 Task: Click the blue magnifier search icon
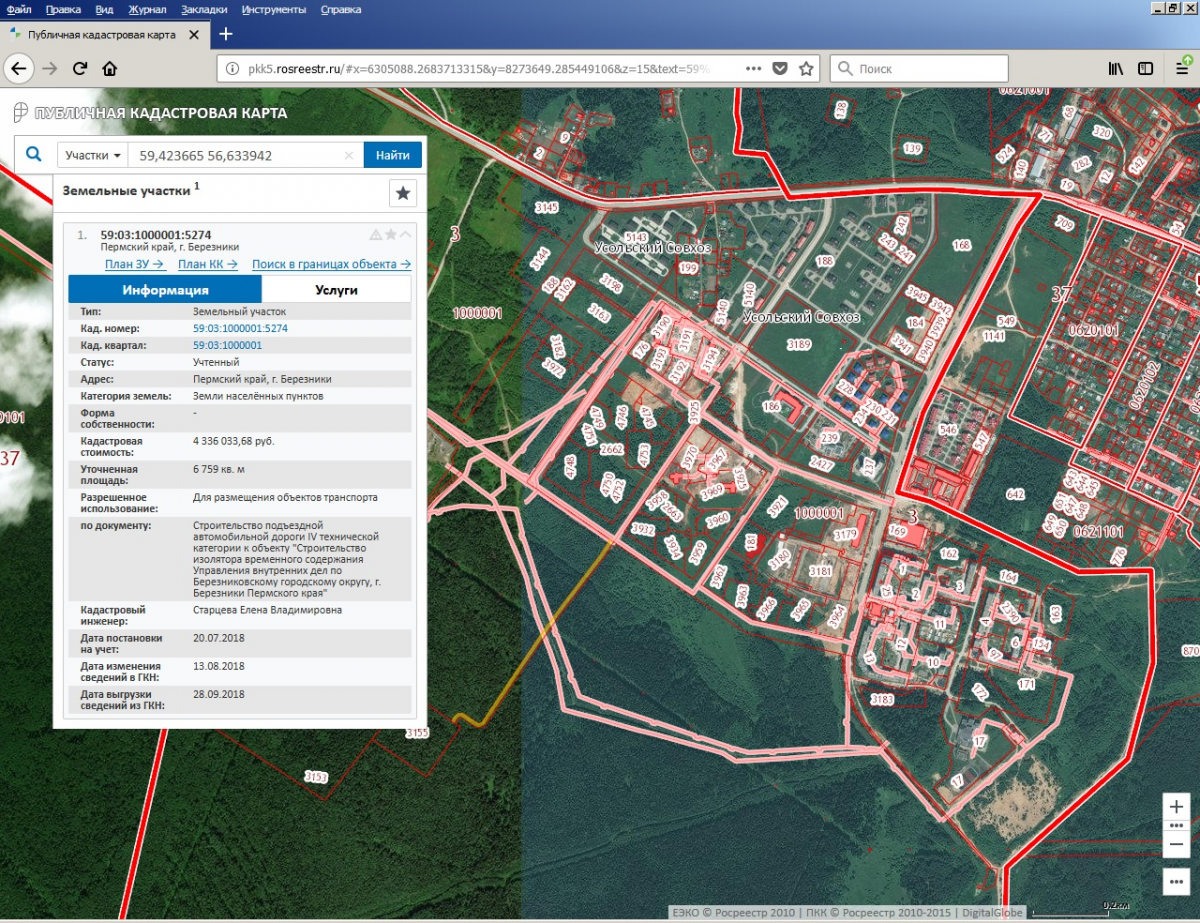point(34,155)
